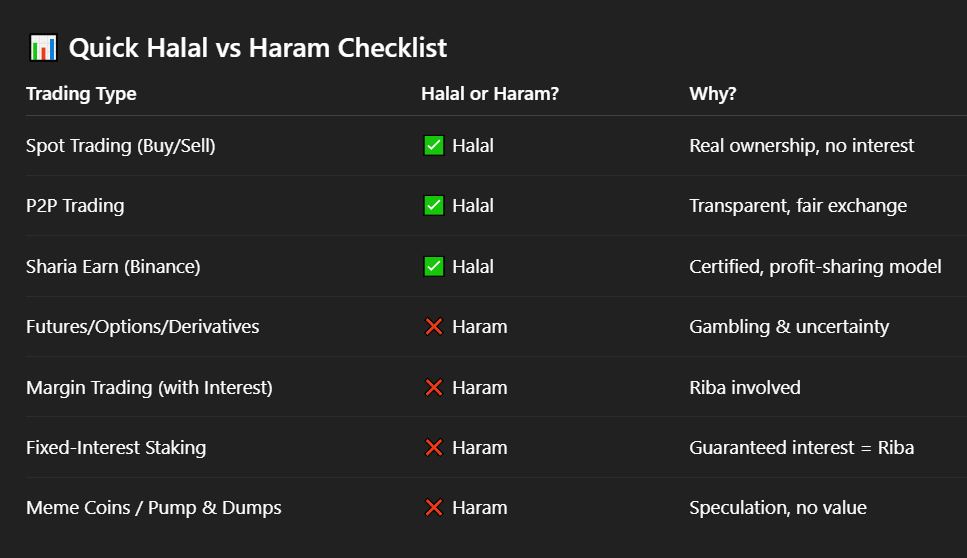Image resolution: width=967 pixels, height=558 pixels.
Task: Click the "Quick Halal vs Haram Checklist" heading
Action: coord(258,47)
